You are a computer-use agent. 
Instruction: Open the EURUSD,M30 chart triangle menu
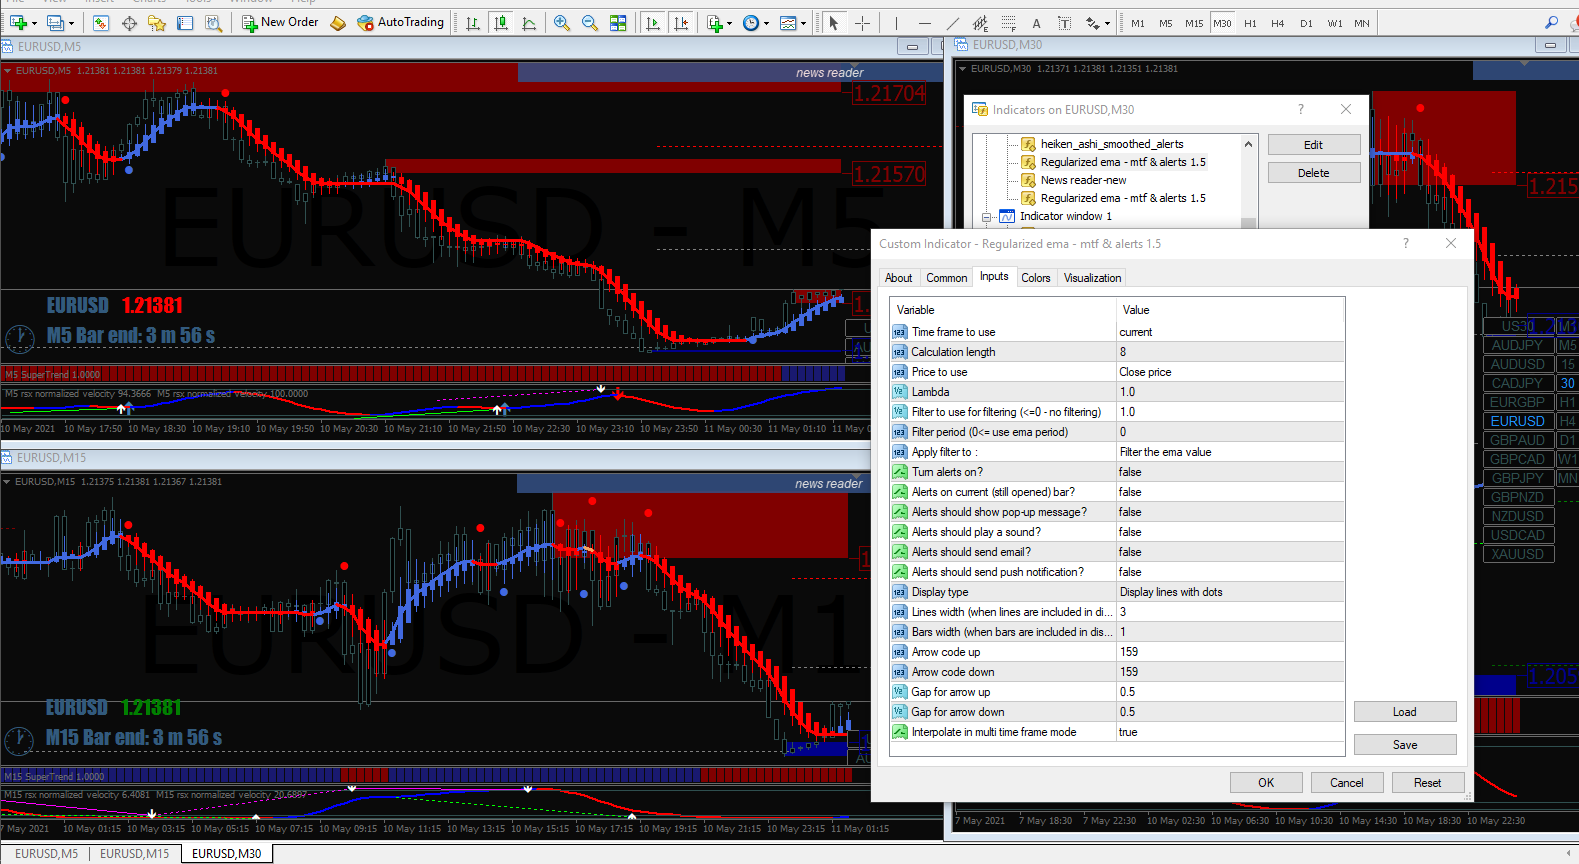point(963,69)
